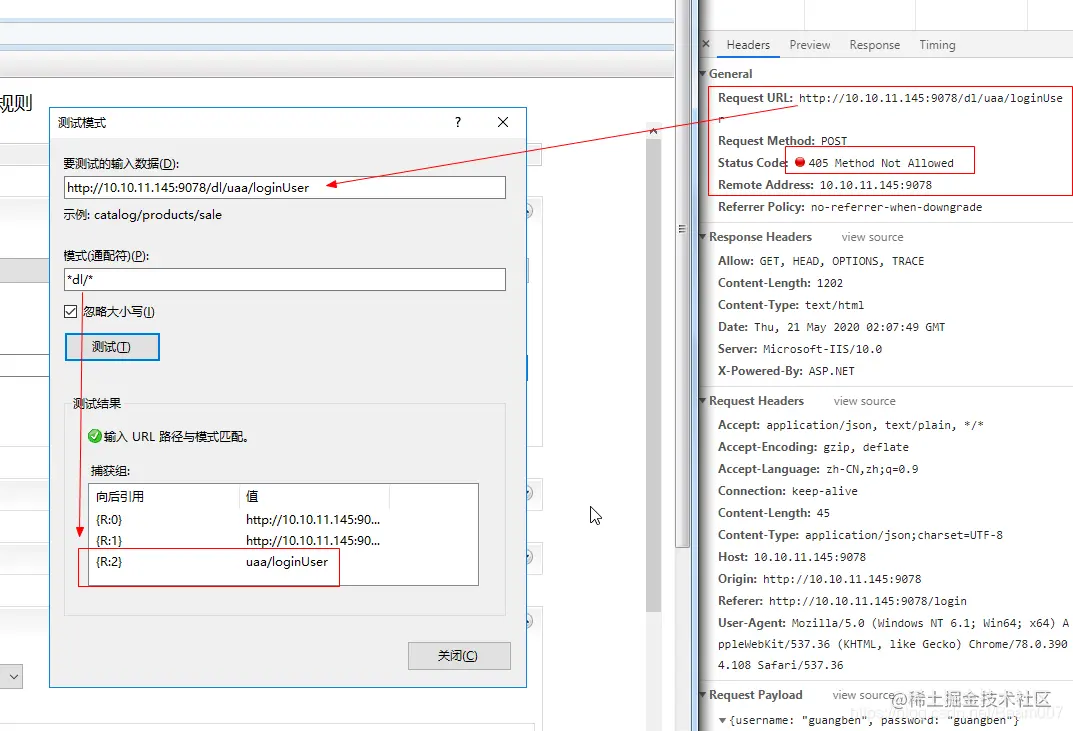Open the Headers tab in DevTools
Viewport: 1073px width, 731px height.
[x=748, y=44]
